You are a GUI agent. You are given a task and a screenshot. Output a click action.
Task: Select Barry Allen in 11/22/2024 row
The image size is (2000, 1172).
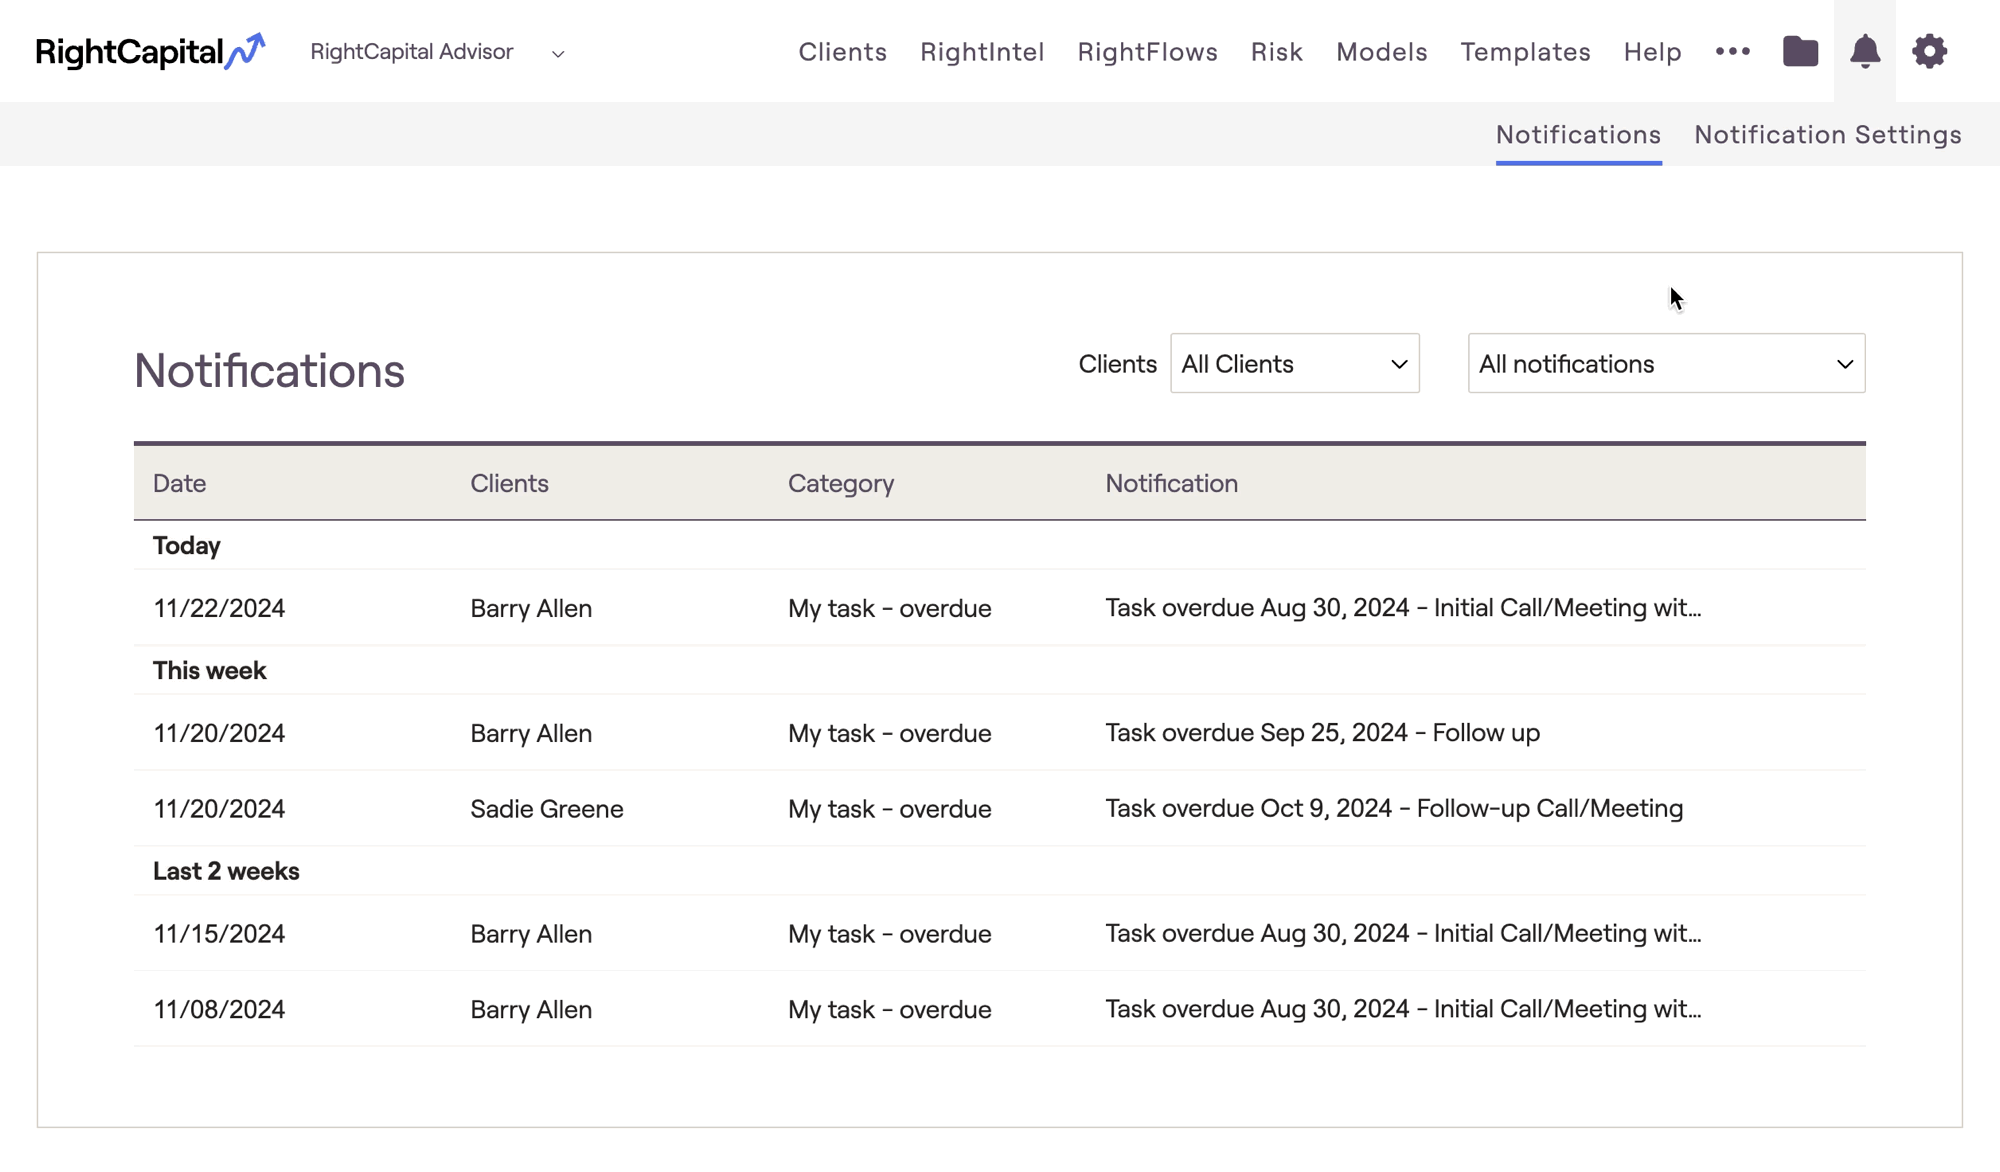tap(531, 608)
